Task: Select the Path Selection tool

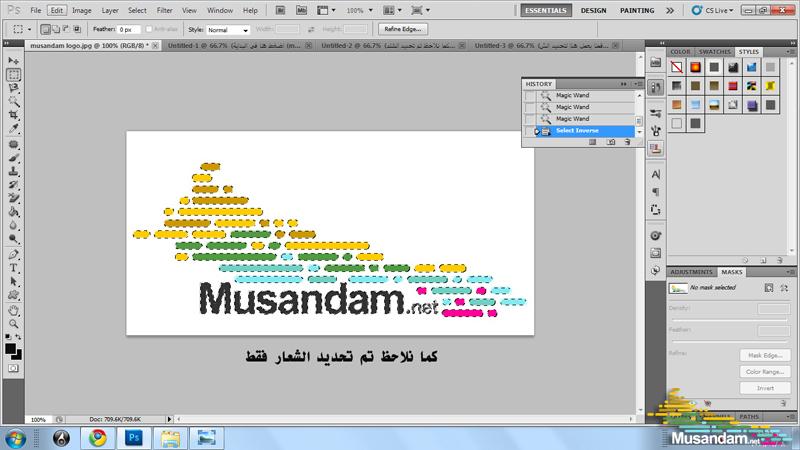Action: [x=13, y=281]
